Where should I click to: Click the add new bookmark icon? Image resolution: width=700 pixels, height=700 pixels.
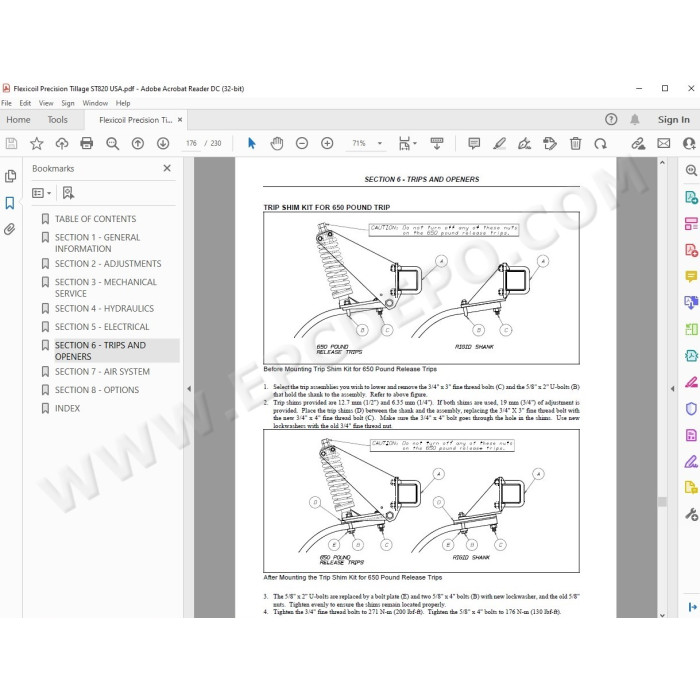click(x=68, y=193)
